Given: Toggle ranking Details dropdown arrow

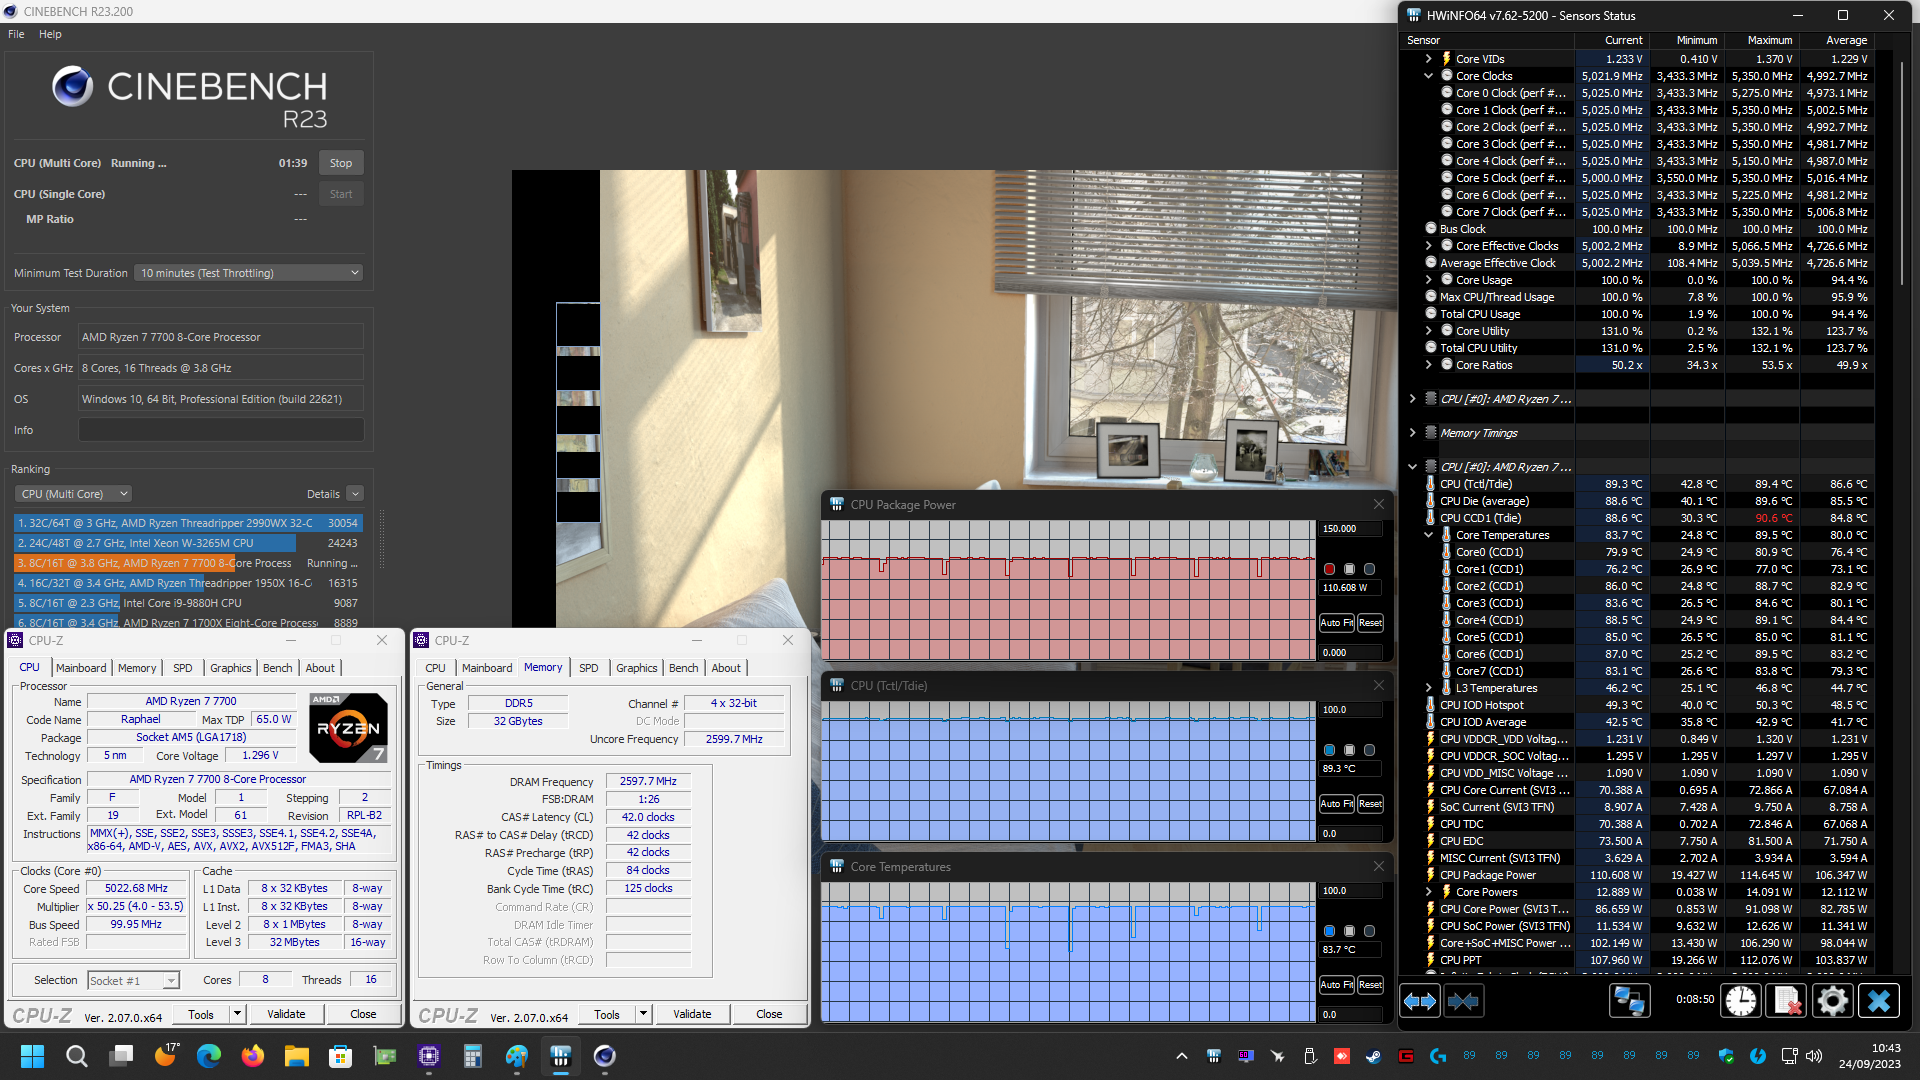Looking at the screenshot, I should 355,494.
